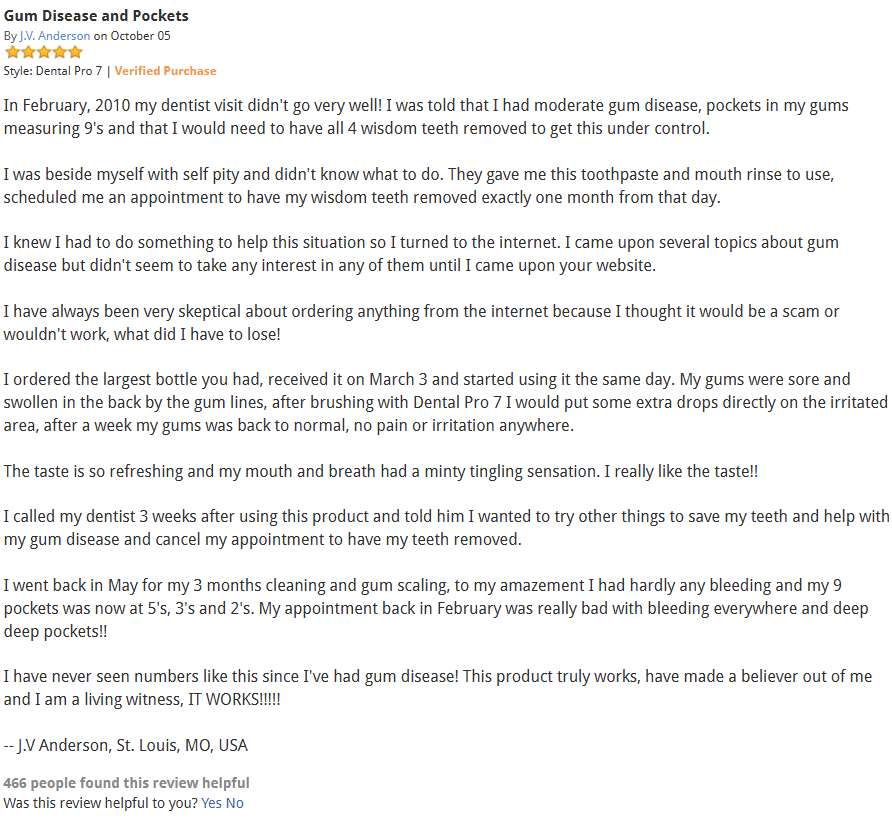Click the paragraph about the refreshing taste
This screenshot has width=892, height=825.
(x=380, y=471)
